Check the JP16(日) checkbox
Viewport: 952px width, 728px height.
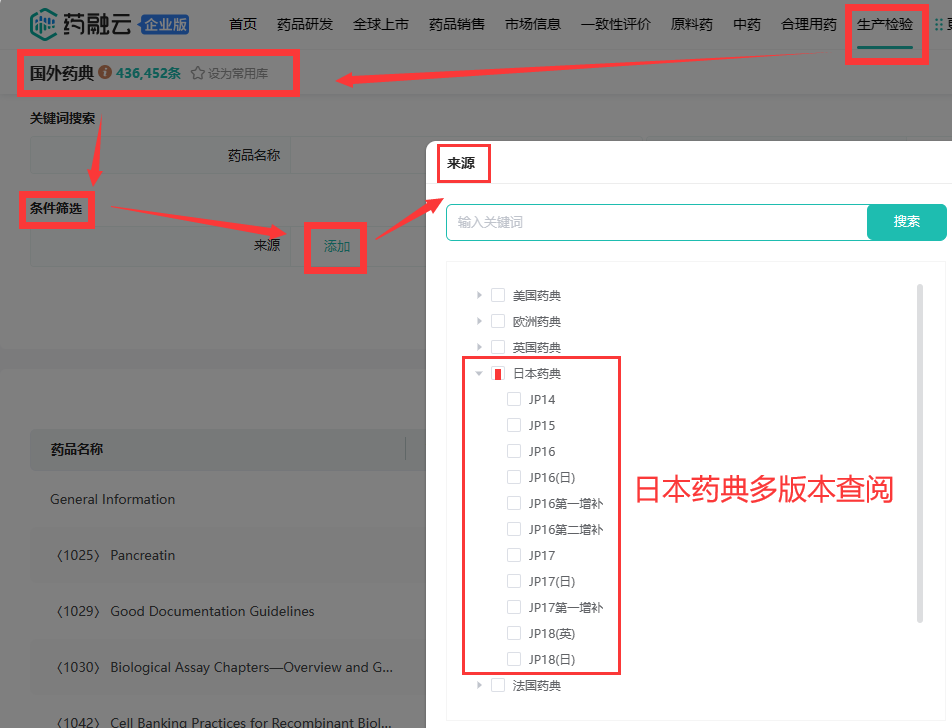pos(514,477)
